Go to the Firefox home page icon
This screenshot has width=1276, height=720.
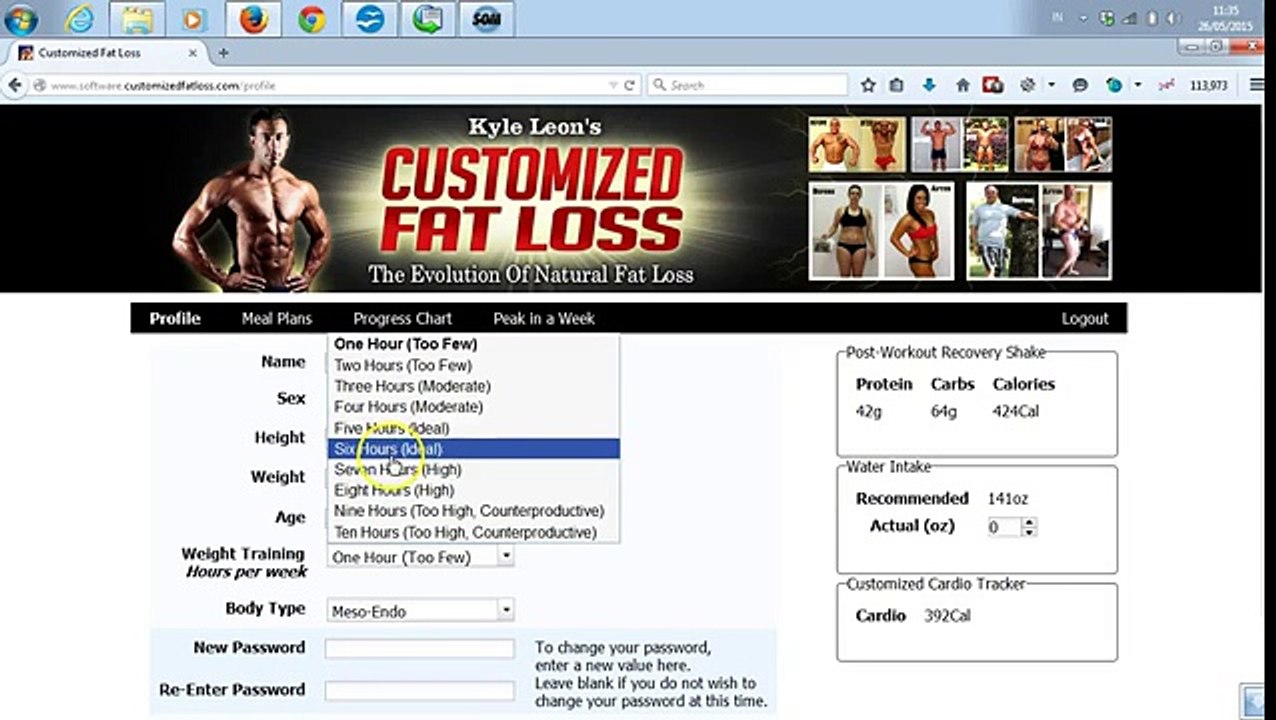(x=962, y=86)
